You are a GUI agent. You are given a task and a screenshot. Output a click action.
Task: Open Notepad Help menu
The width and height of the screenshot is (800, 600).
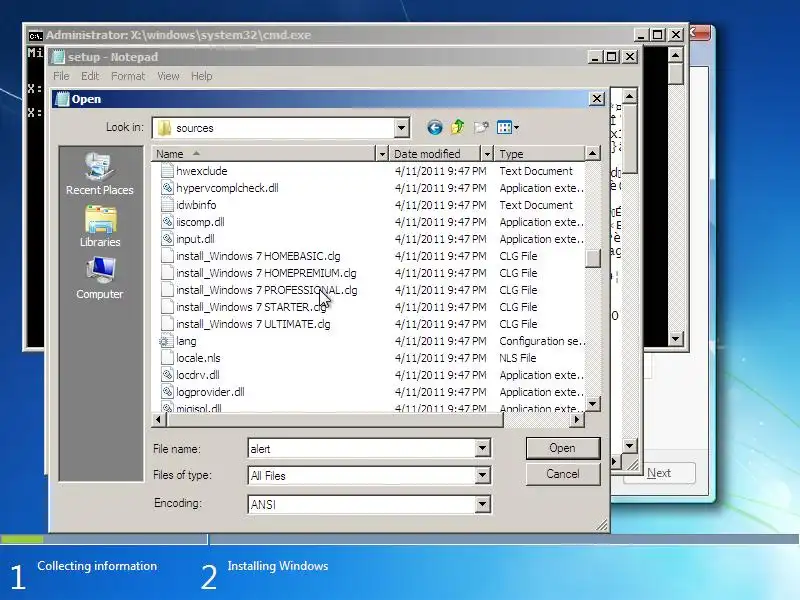tap(202, 76)
